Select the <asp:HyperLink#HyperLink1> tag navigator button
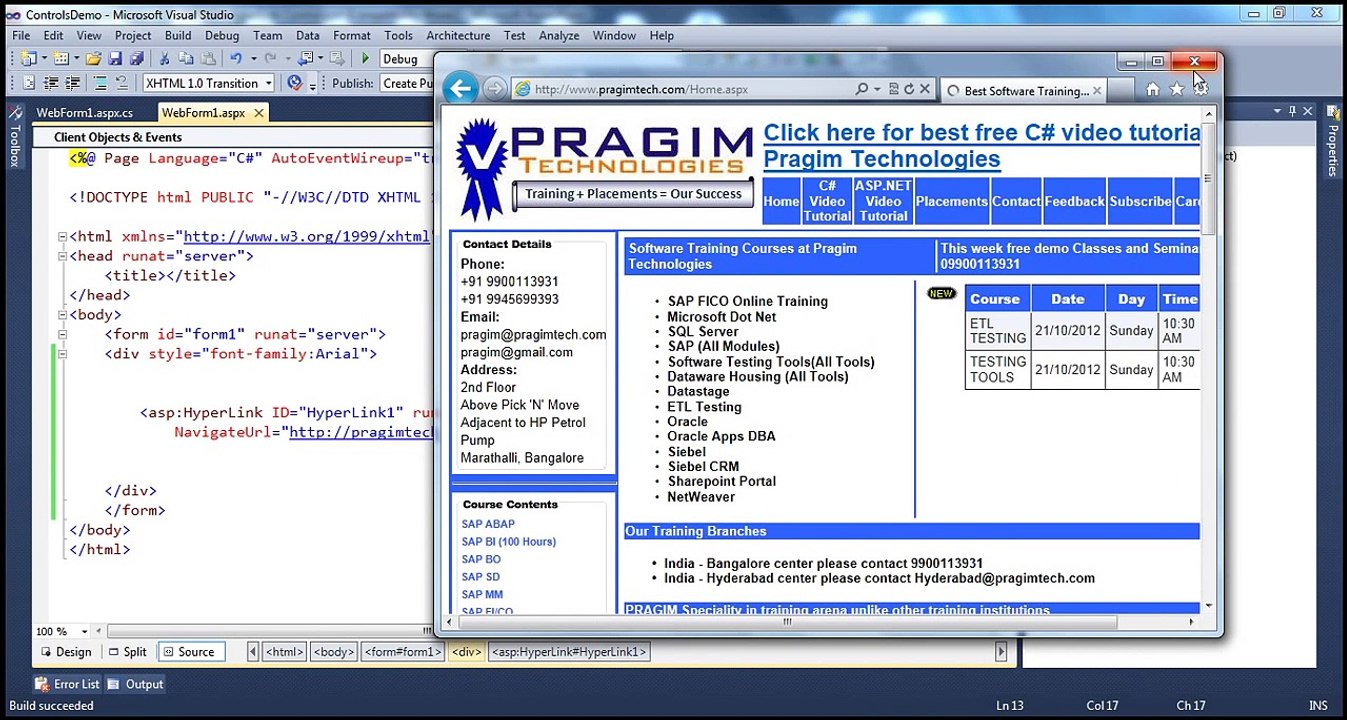This screenshot has height=720, width=1347. click(569, 652)
